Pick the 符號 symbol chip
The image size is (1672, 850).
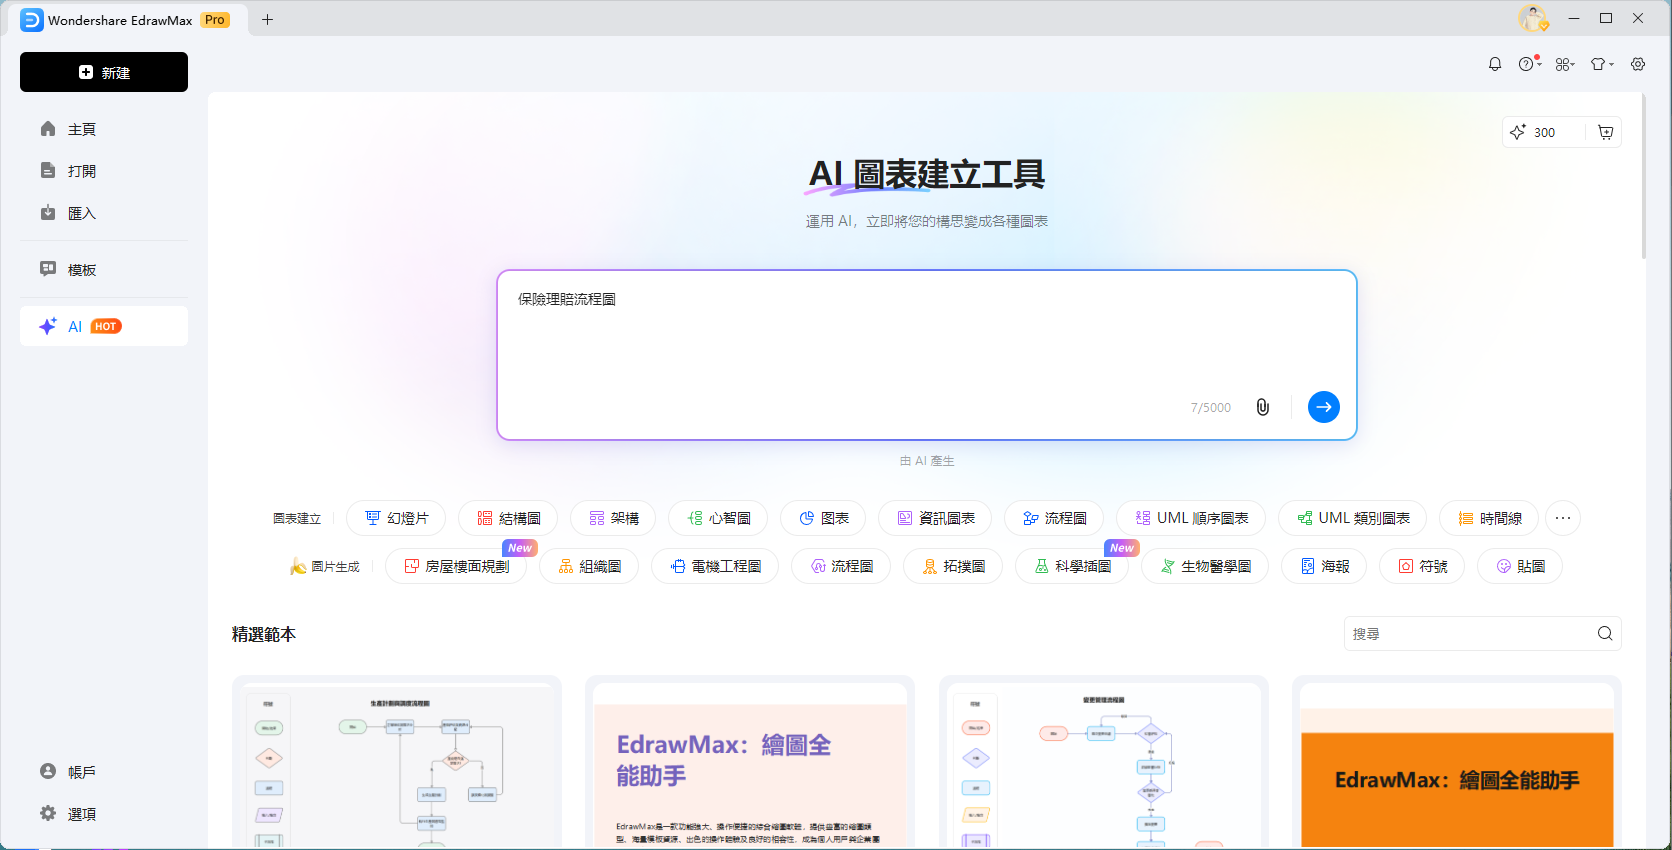(x=1422, y=566)
